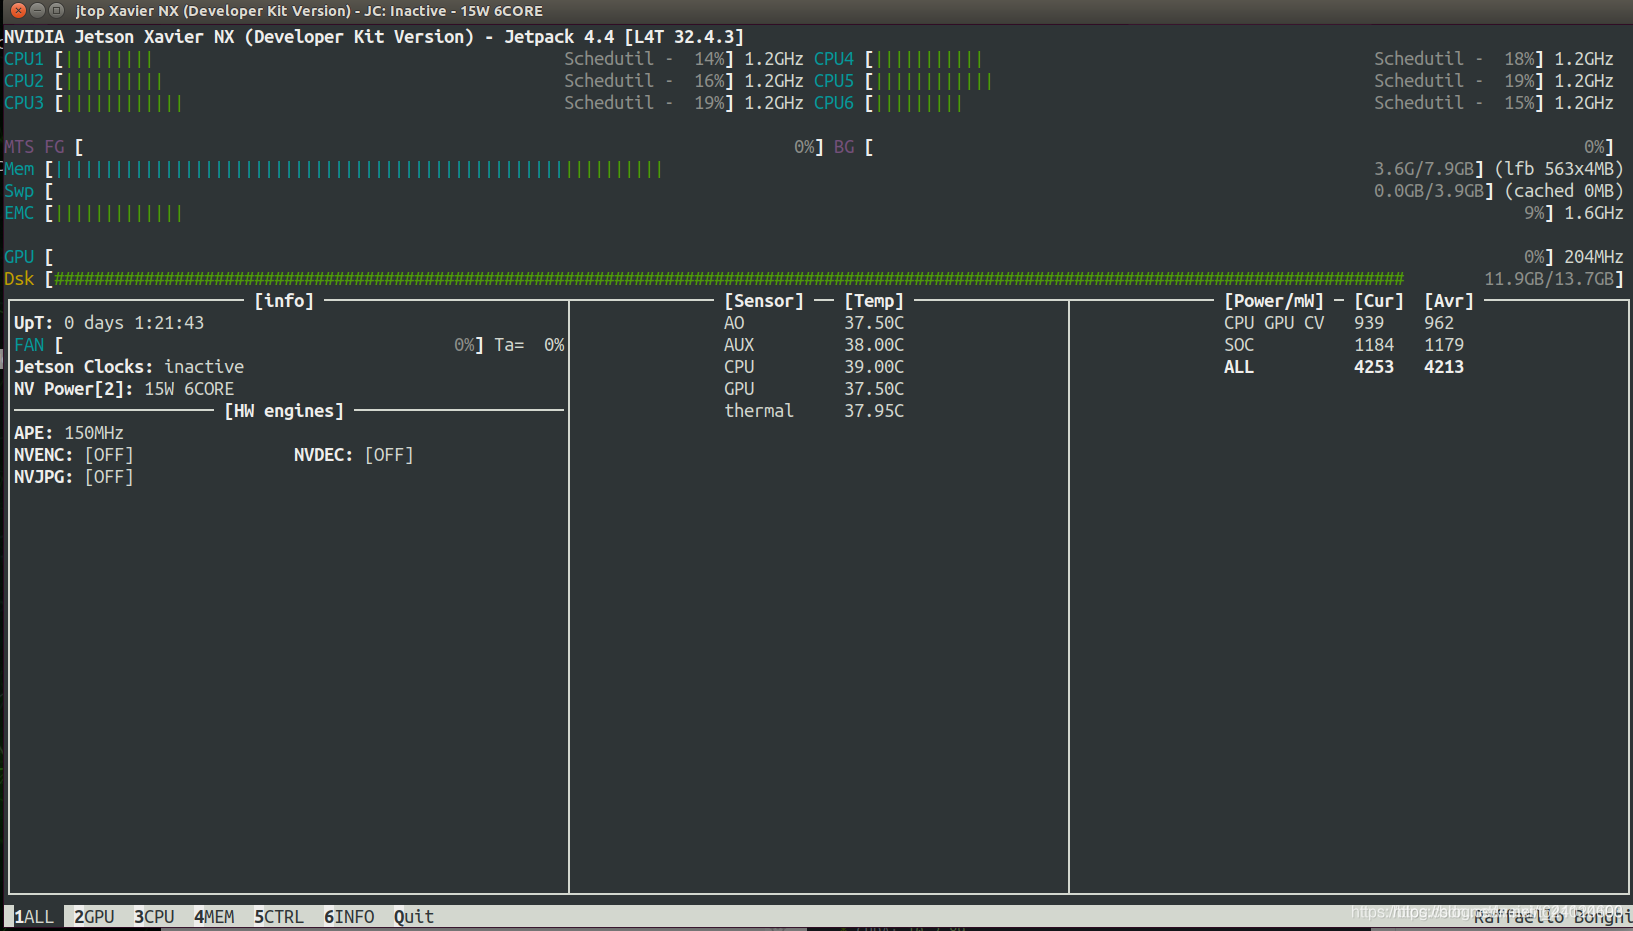
Task: Click the ALL power average 4213
Action: click(1444, 367)
